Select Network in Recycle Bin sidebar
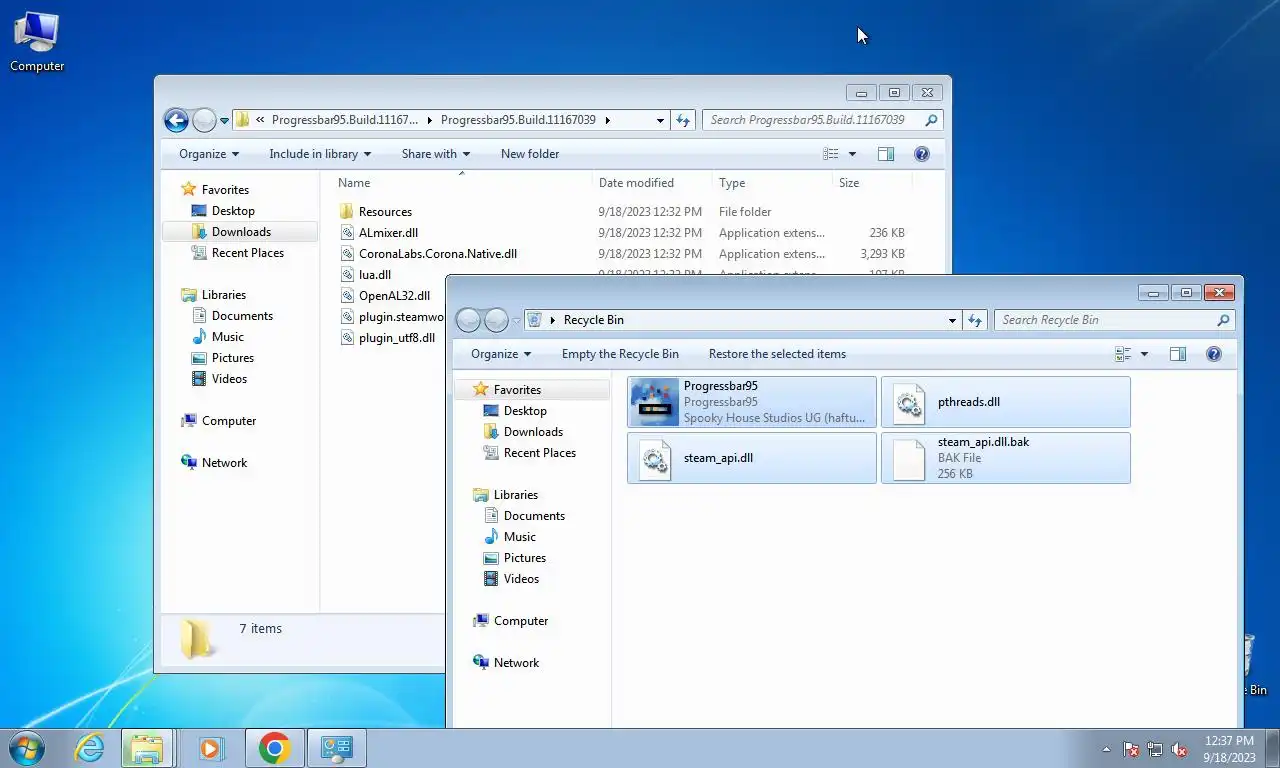1280x768 pixels. 516,663
